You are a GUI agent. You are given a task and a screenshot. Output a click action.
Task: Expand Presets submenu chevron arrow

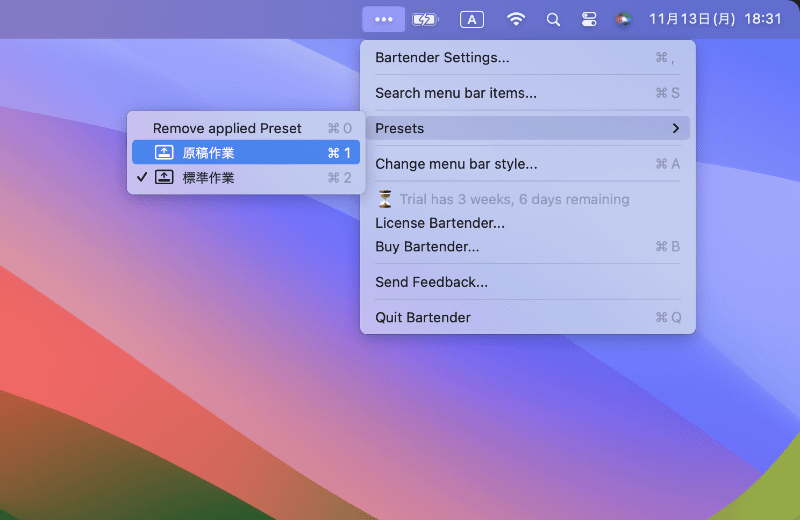point(676,128)
